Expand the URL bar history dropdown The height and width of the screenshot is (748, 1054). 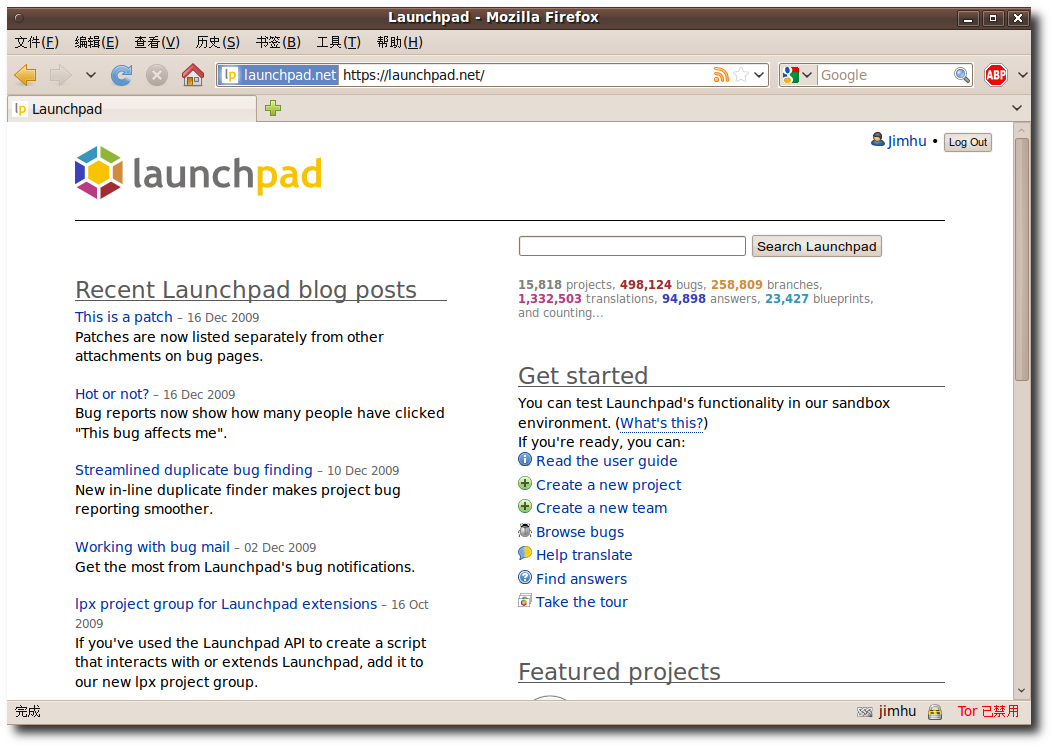[759, 75]
